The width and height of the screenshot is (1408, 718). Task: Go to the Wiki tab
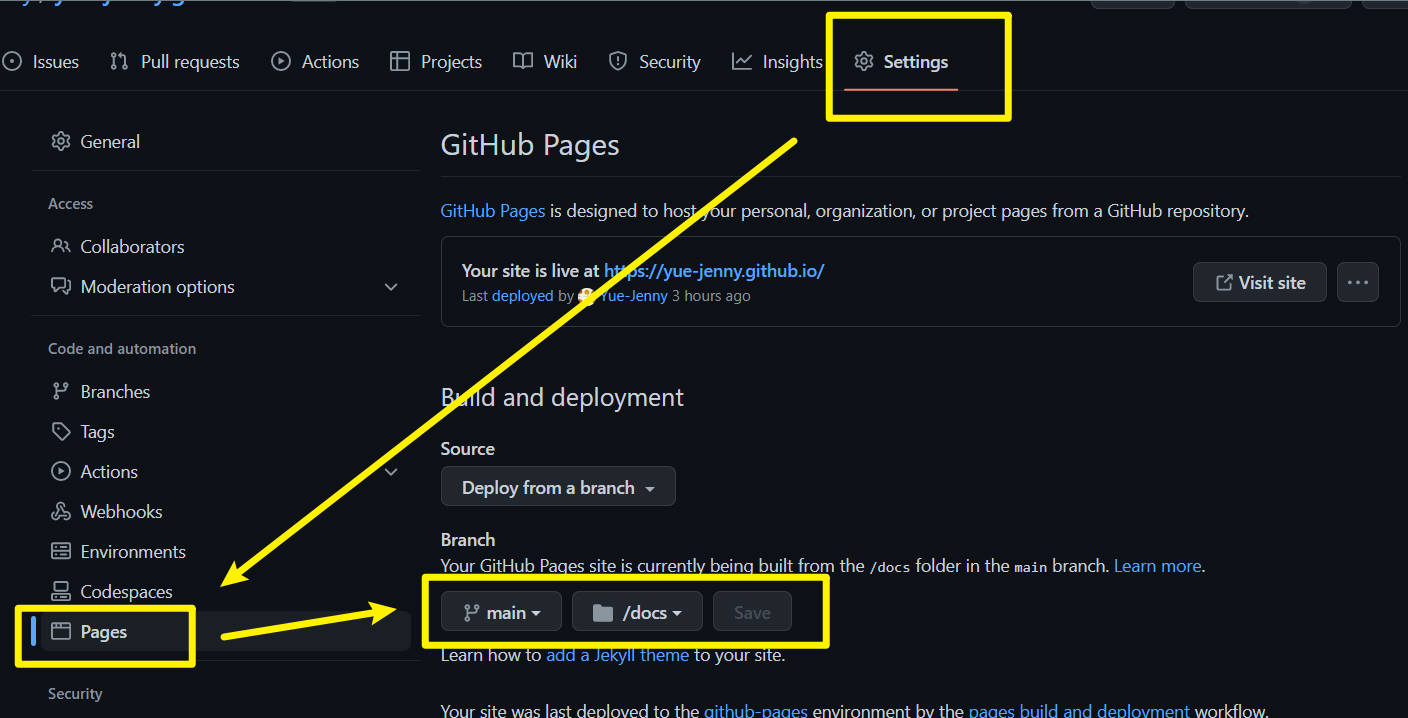point(545,62)
